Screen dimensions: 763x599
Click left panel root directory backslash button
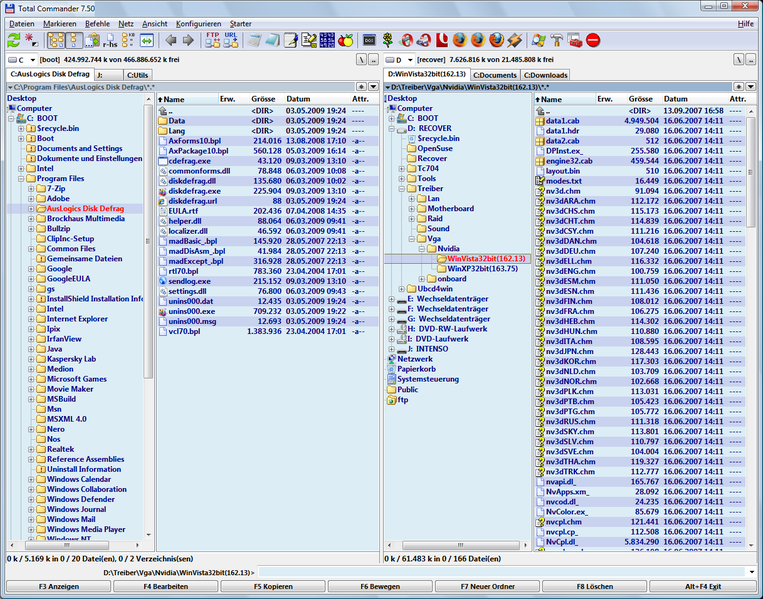[x=361, y=60]
